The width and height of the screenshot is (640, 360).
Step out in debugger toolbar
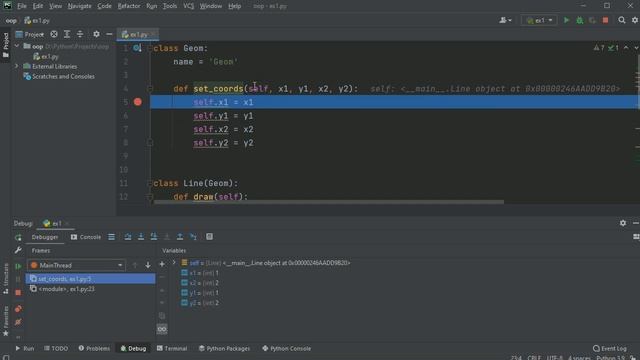(180, 237)
